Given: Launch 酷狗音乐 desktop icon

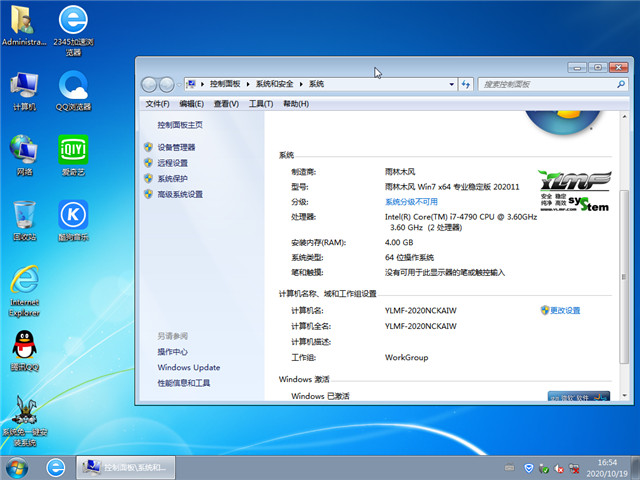Looking at the screenshot, I should tap(73, 221).
